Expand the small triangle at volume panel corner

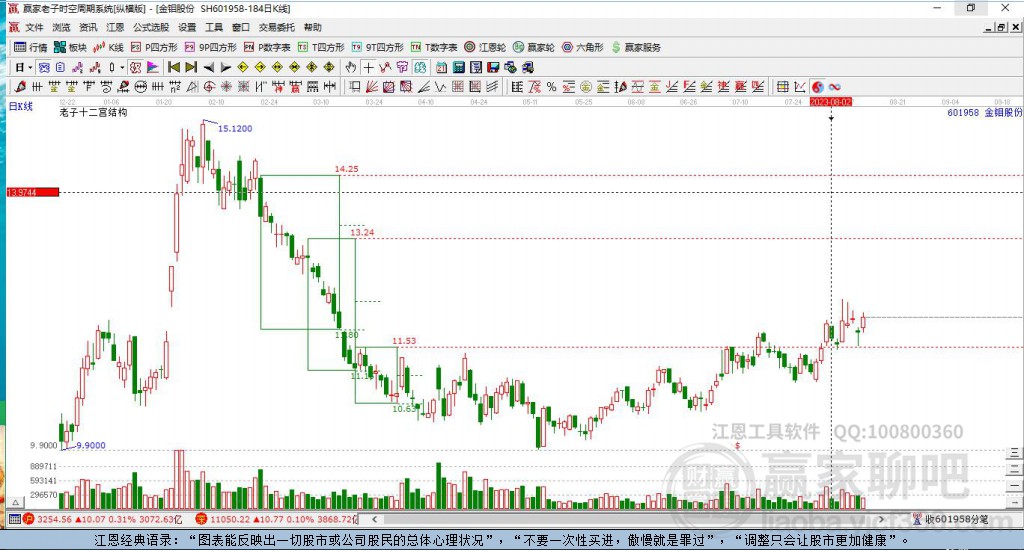coord(16,502)
